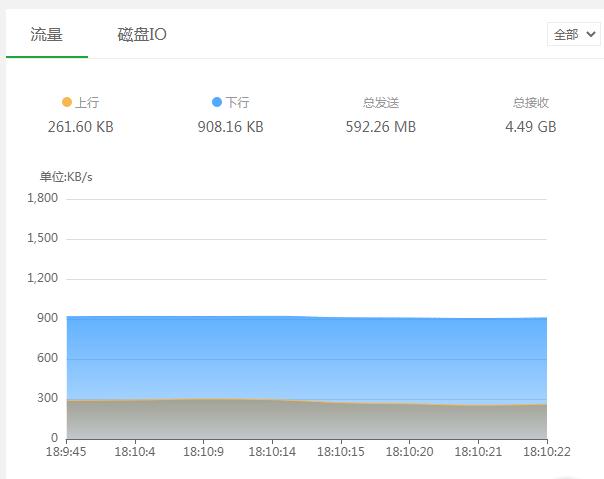Expand the 全部 dropdown
The height and width of the screenshot is (479, 604).
tap(574, 34)
